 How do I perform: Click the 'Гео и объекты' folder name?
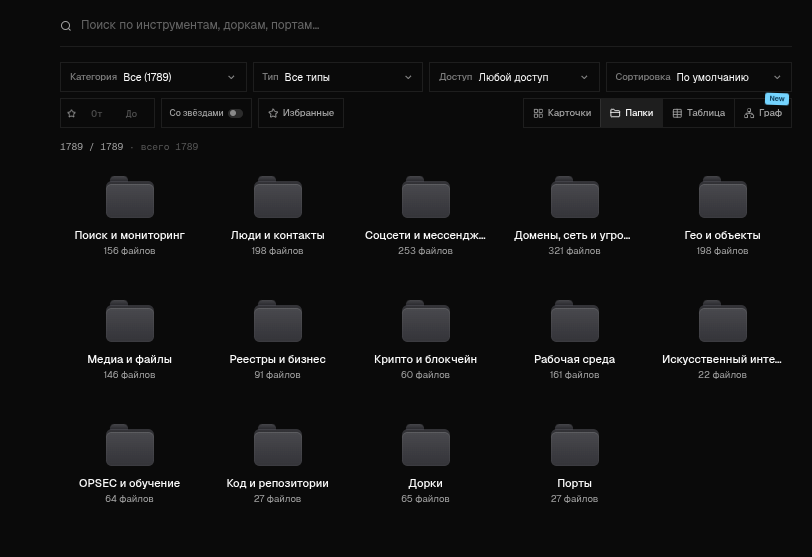coord(722,235)
